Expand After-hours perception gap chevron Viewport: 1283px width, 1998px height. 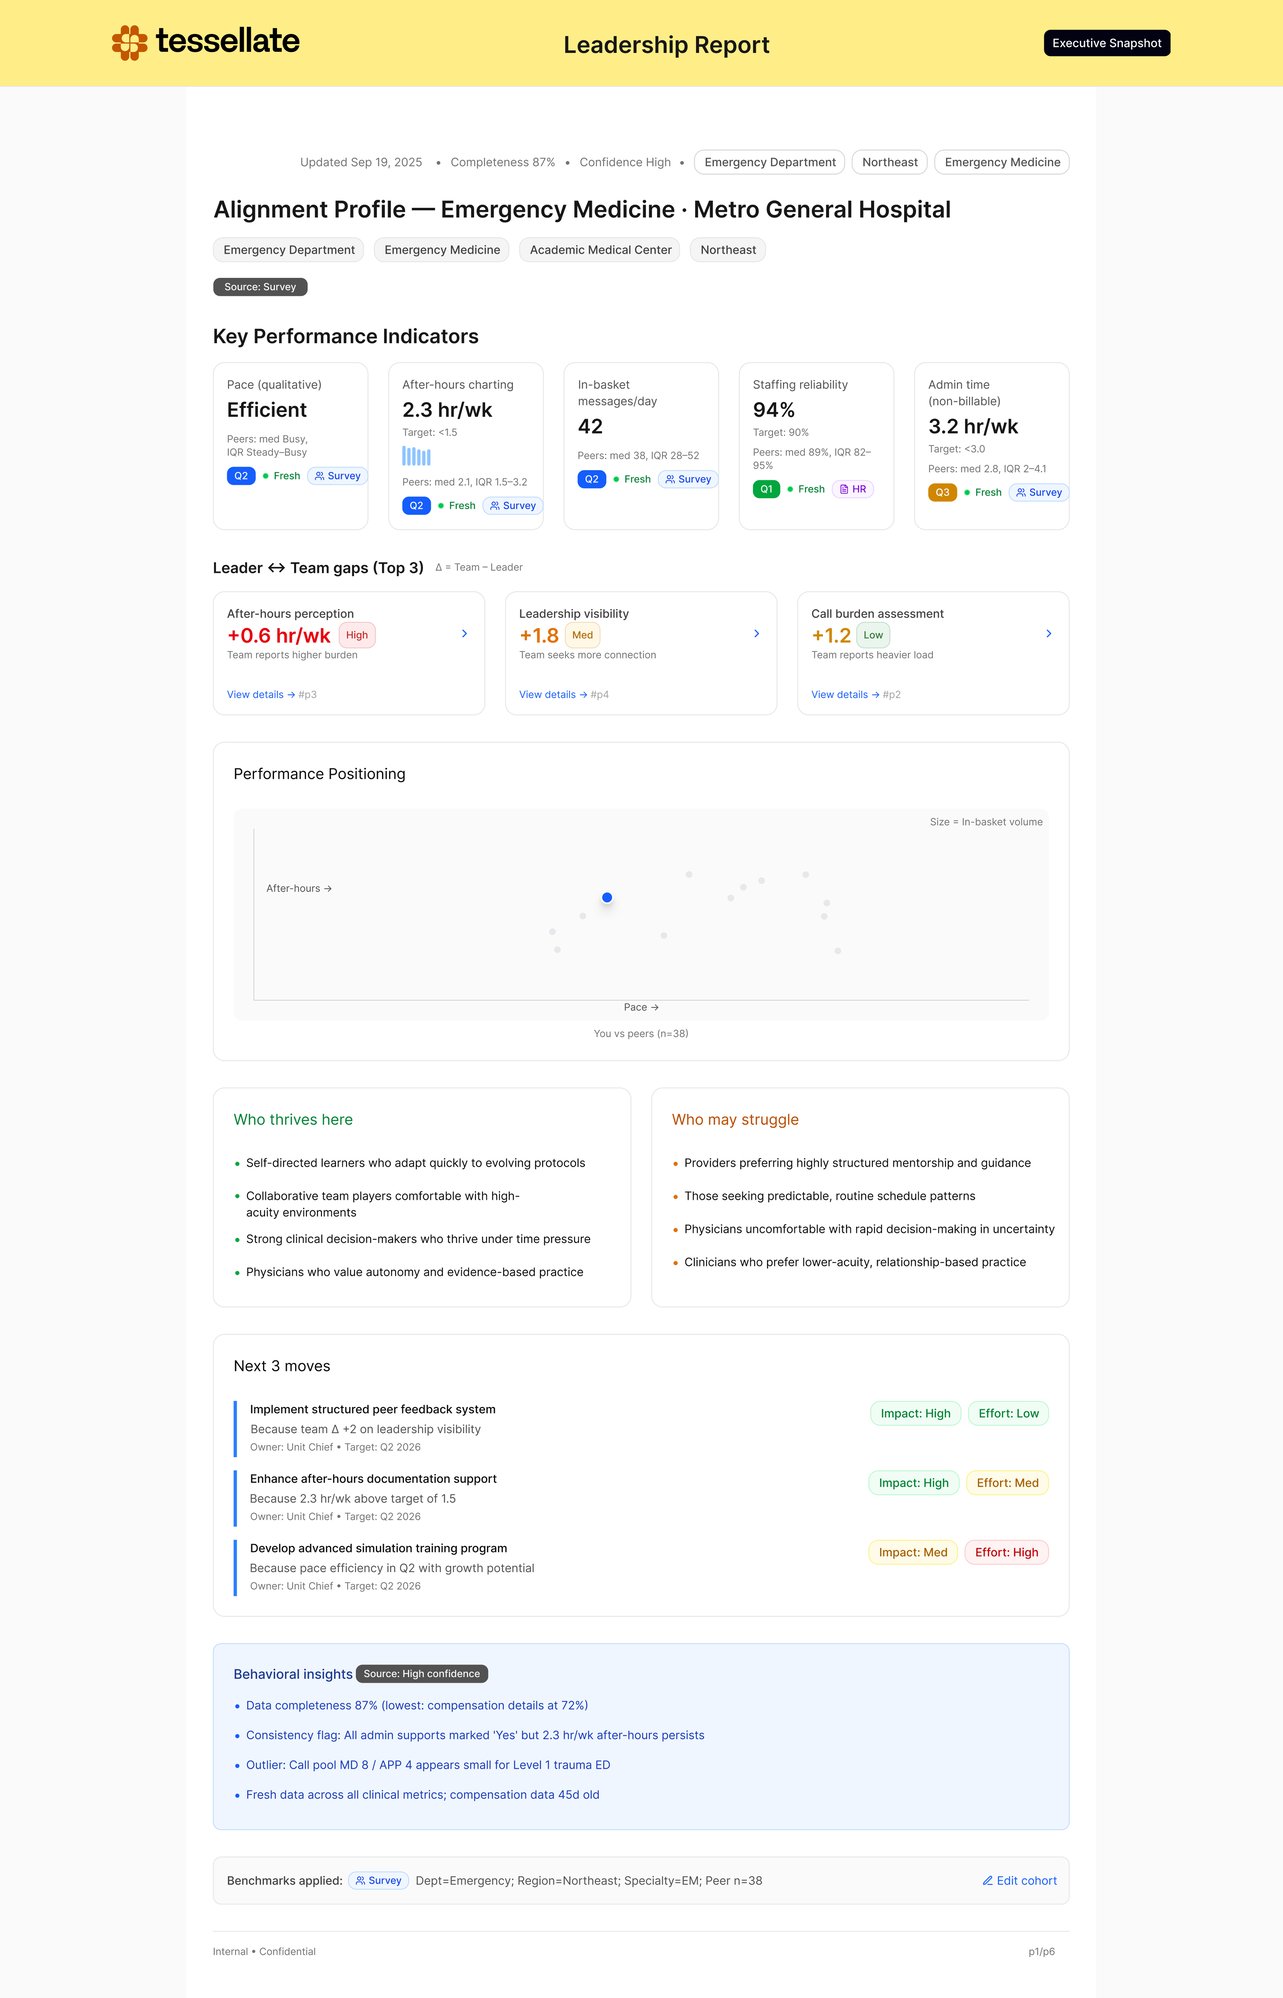tap(464, 634)
